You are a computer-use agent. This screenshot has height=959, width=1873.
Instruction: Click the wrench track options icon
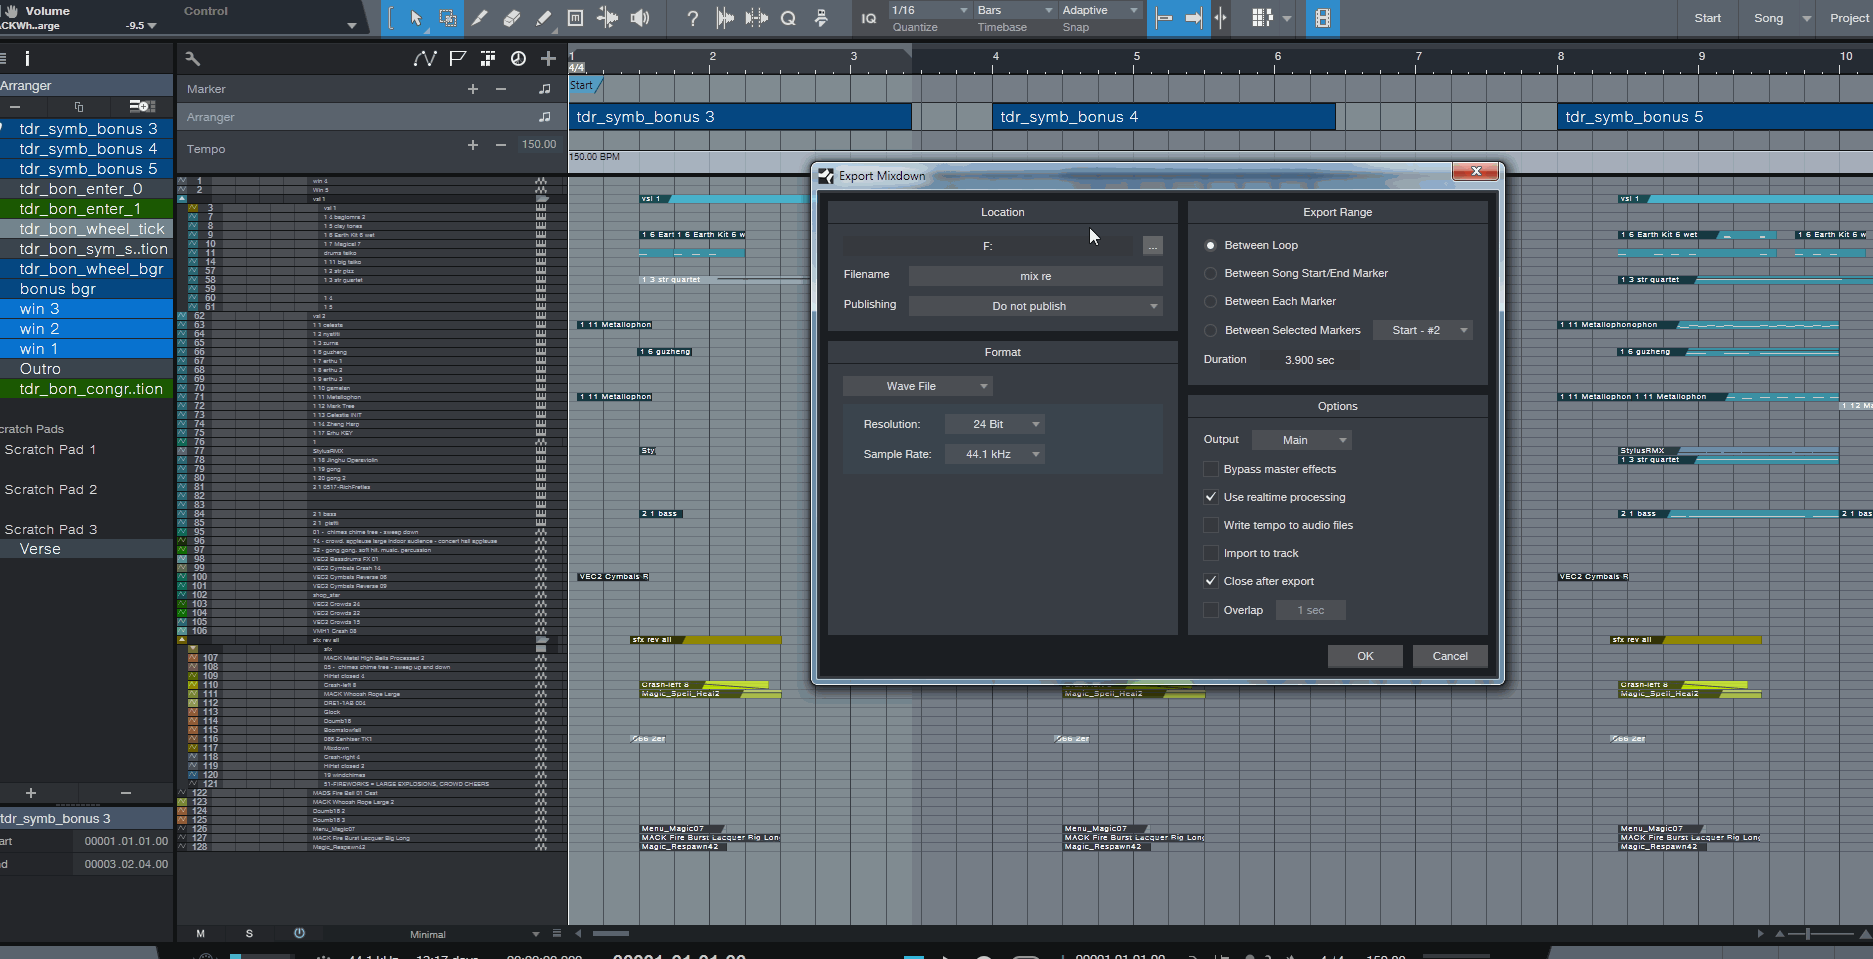pos(193,59)
